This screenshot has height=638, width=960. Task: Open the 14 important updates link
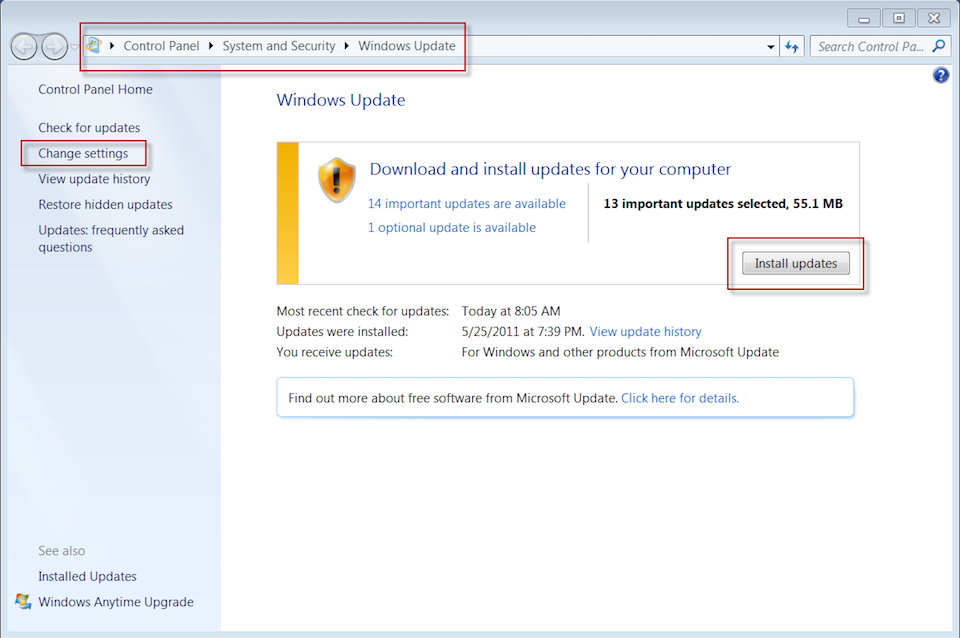467,203
